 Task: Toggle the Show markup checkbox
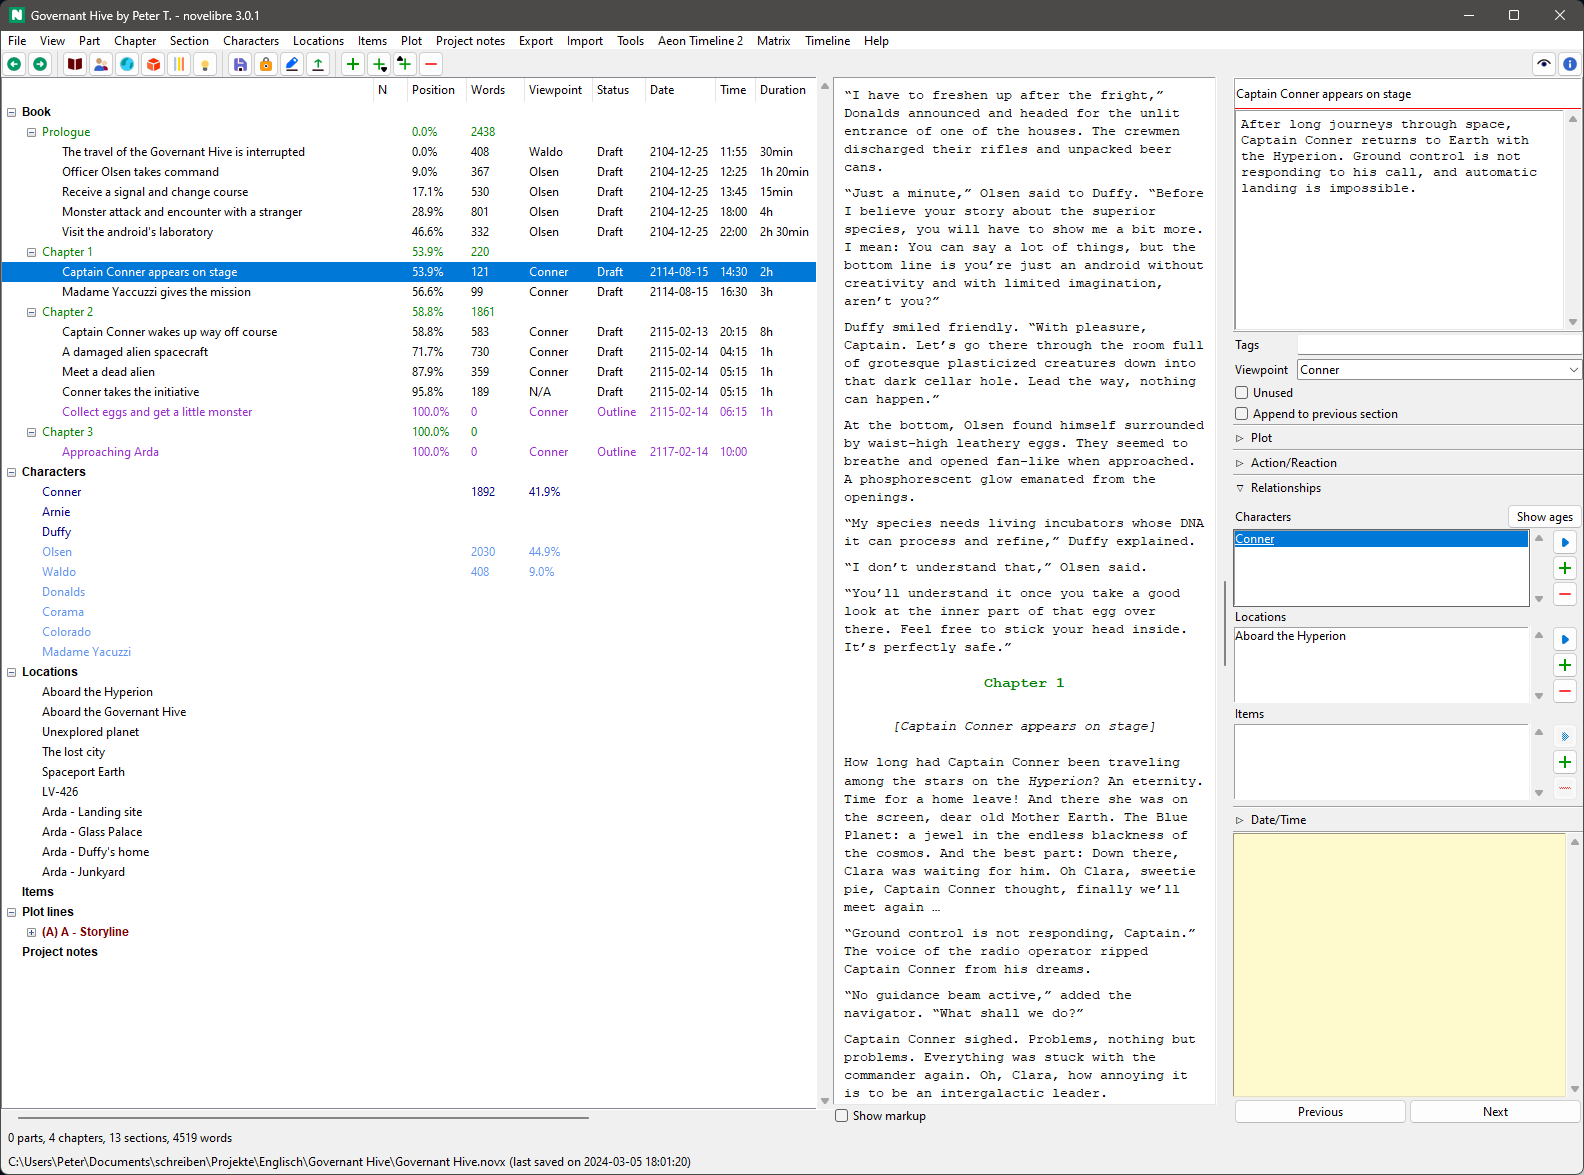pyautogui.click(x=842, y=1116)
